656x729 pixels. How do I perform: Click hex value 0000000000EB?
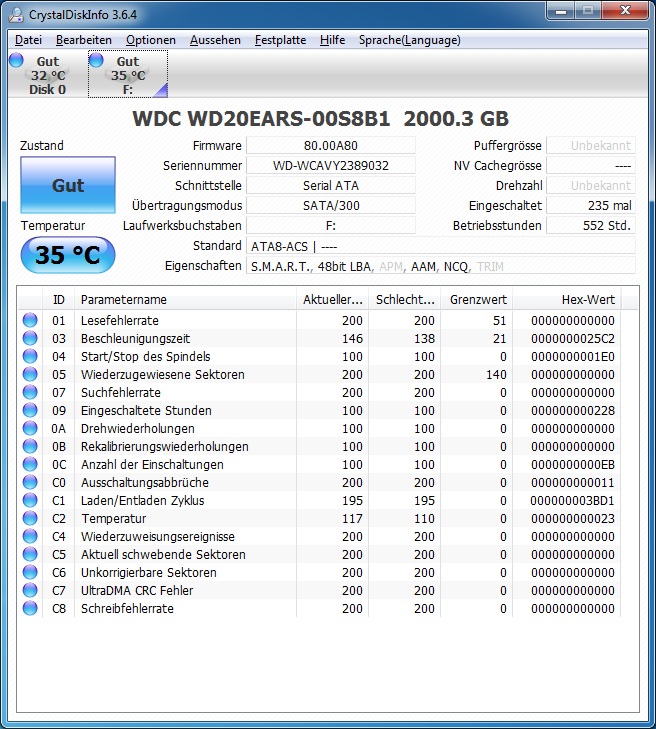click(x=573, y=464)
